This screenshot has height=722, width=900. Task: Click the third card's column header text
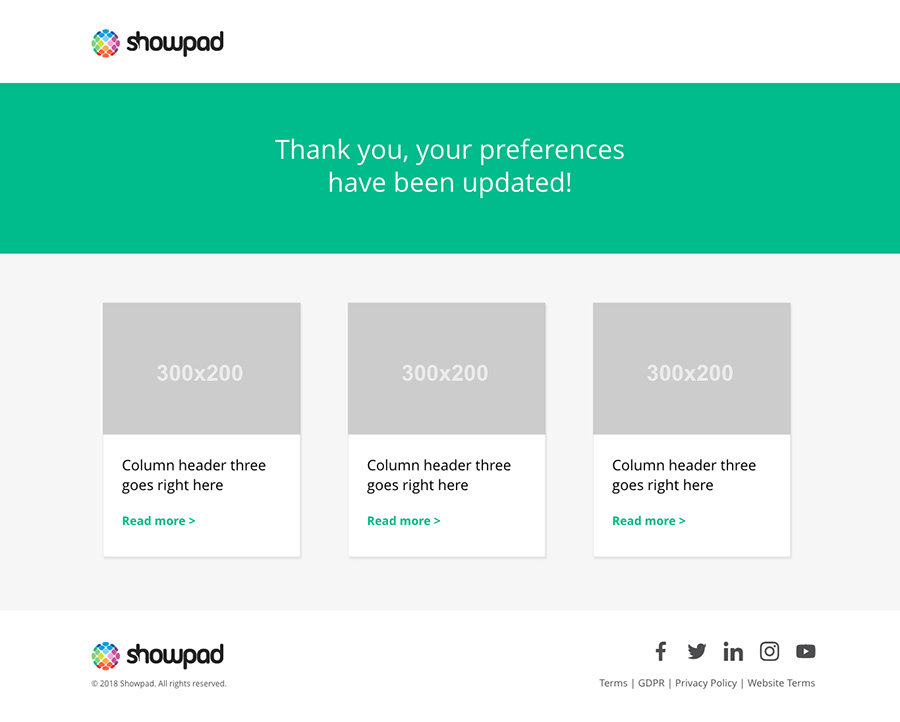pos(684,475)
